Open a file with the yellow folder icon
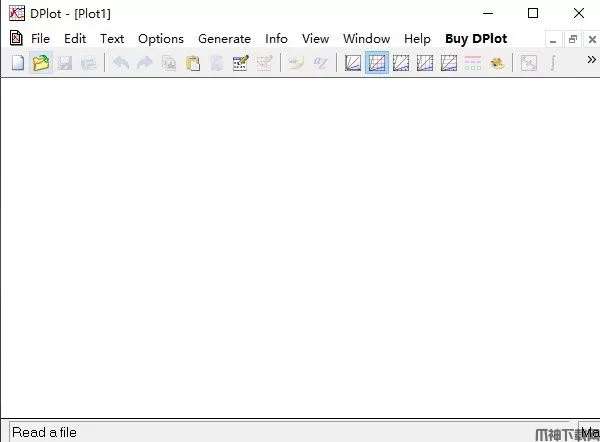The width and height of the screenshot is (600, 442). point(41,63)
